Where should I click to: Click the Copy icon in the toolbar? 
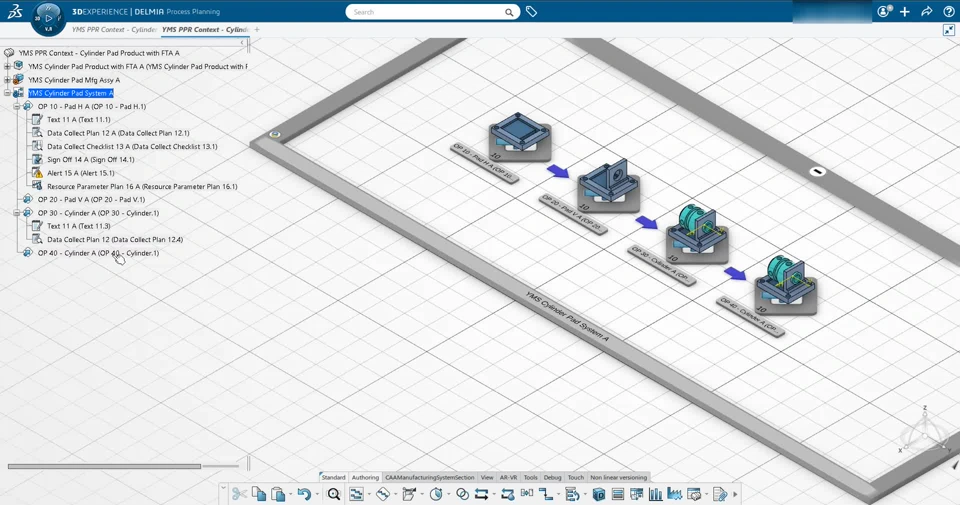259,494
